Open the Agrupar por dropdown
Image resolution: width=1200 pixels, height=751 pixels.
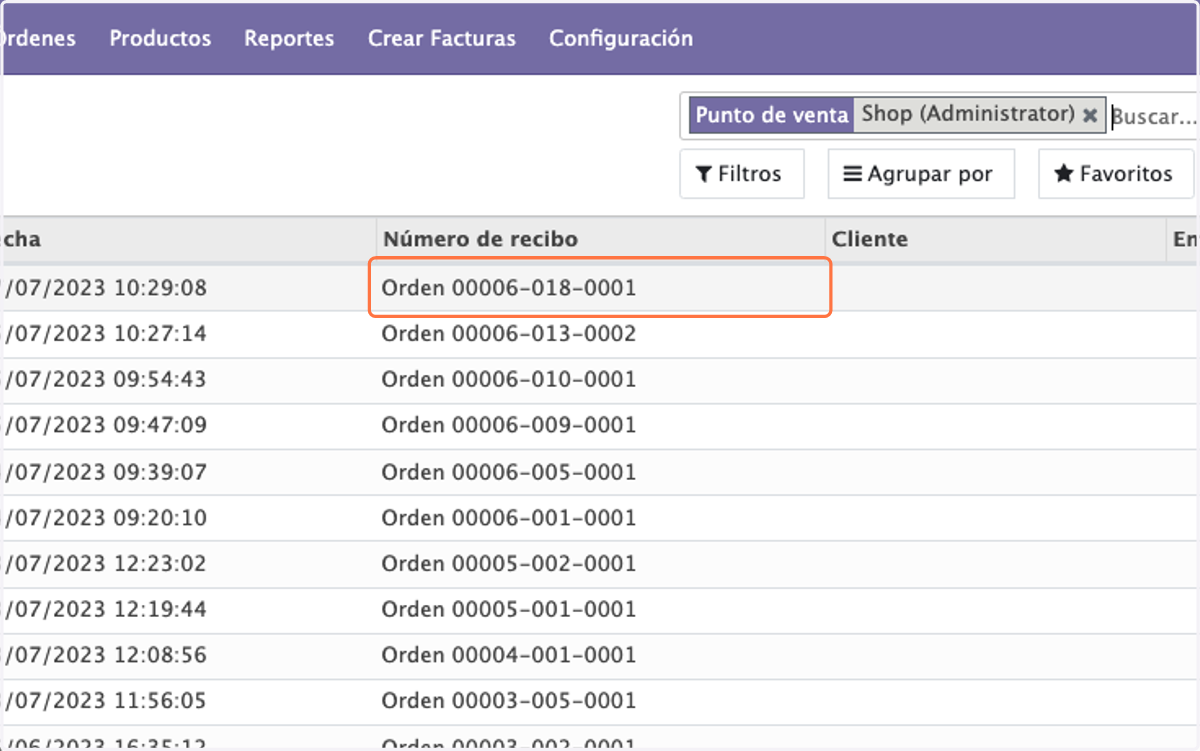921,174
